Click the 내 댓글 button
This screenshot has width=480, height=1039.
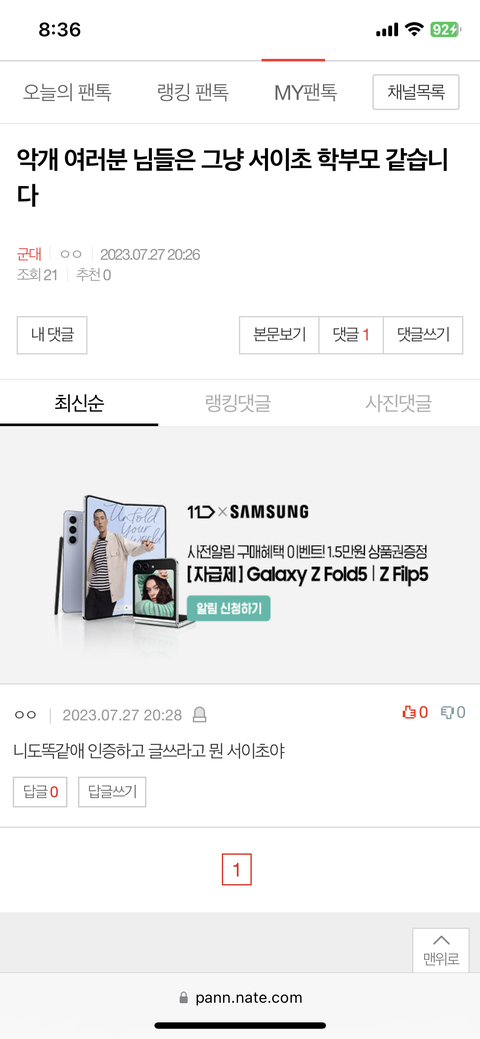pos(52,335)
